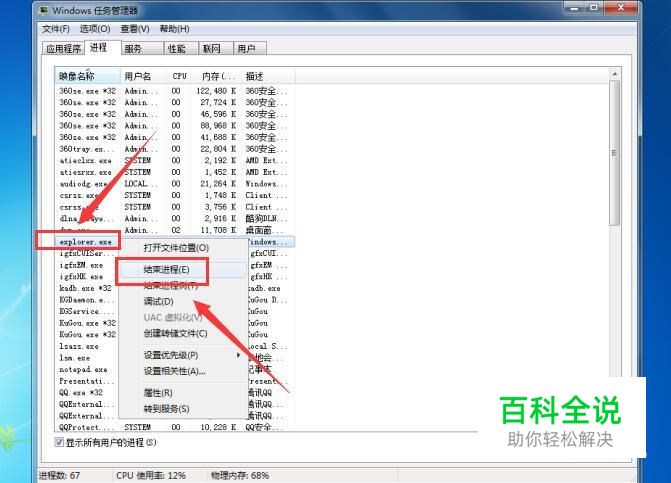Click the CPU 使用率: 12% status entry
671x483 pixels.
click(x=151, y=475)
